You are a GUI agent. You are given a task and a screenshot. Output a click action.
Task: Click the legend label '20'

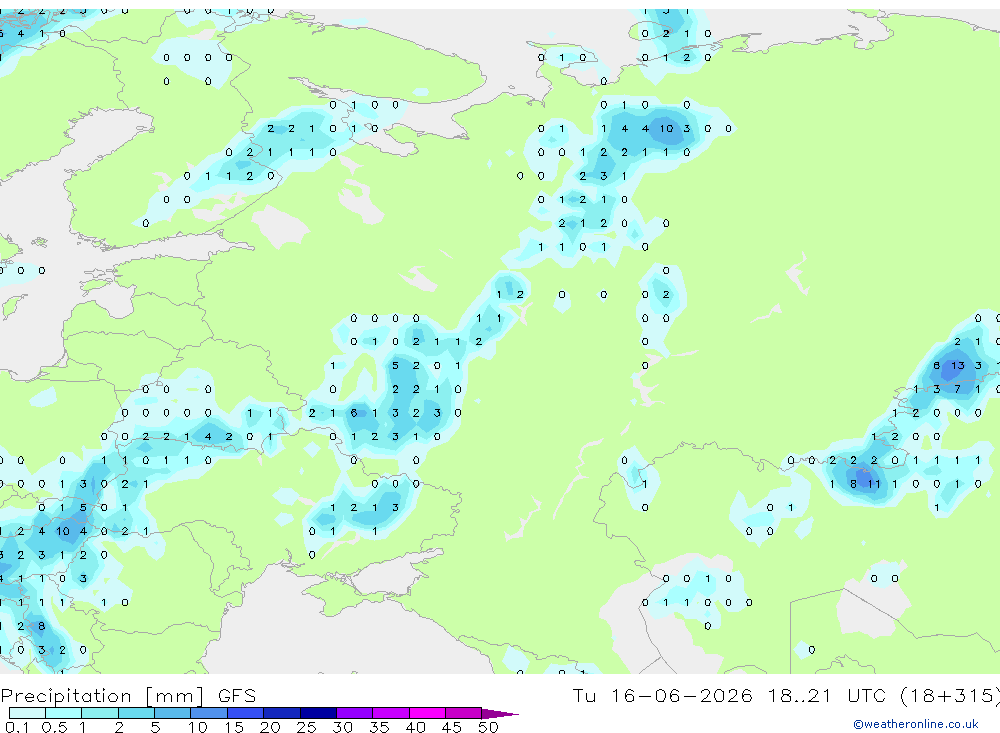pos(270,727)
